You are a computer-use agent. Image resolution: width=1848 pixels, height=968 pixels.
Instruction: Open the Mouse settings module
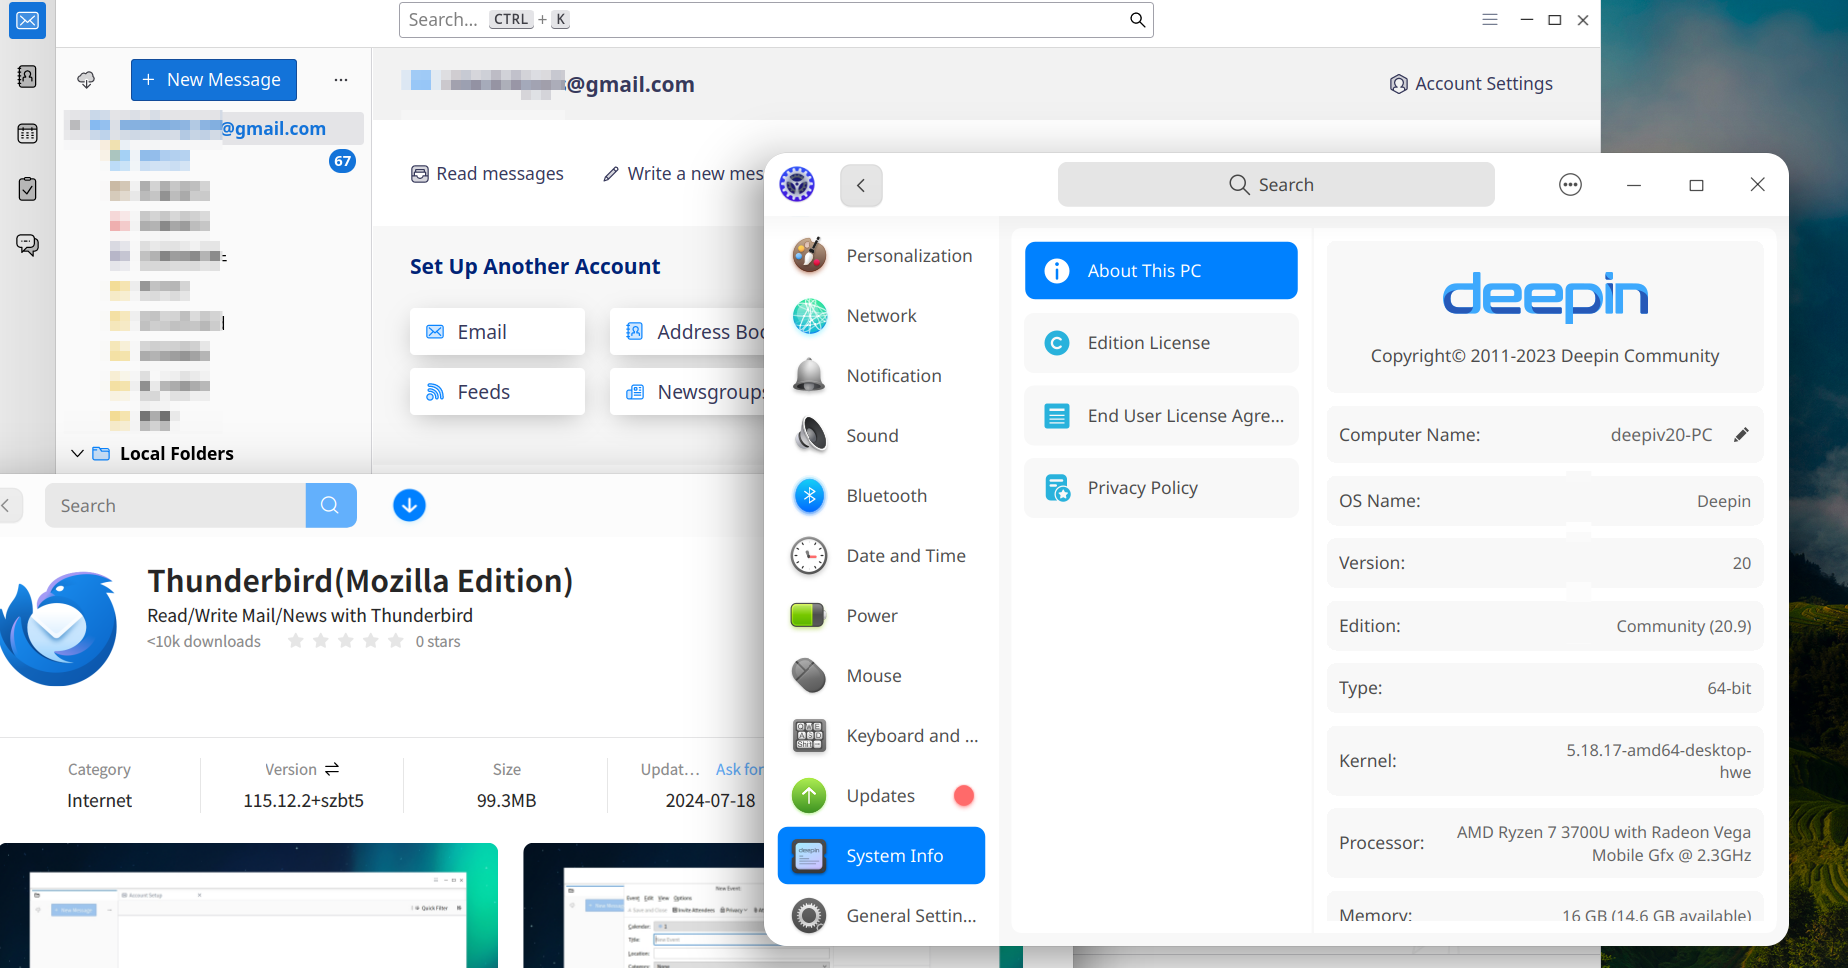pyautogui.click(x=882, y=676)
